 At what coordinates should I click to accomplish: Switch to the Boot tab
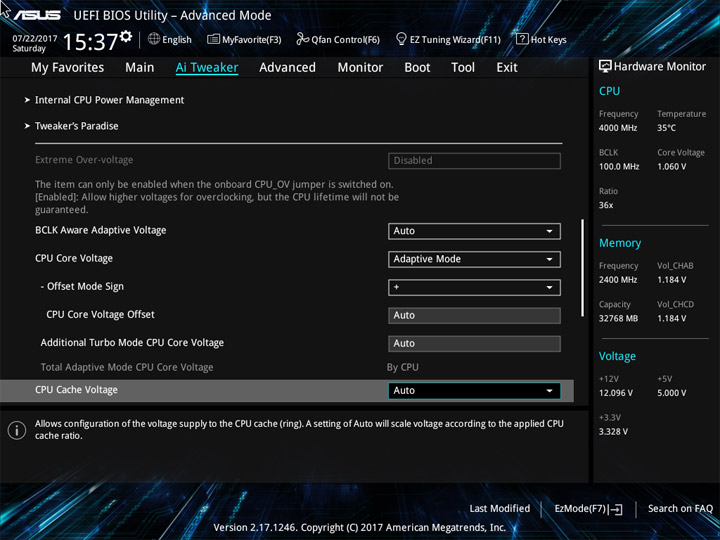tap(417, 68)
